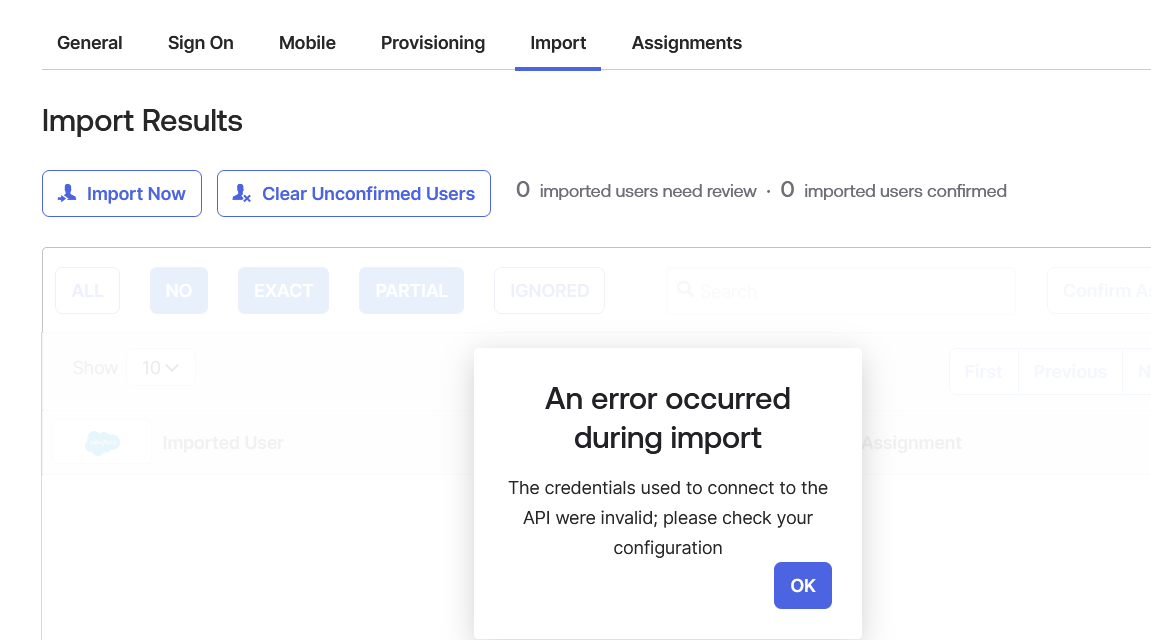
Task: Filter results by ALL
Action: (x=88, y=291)
